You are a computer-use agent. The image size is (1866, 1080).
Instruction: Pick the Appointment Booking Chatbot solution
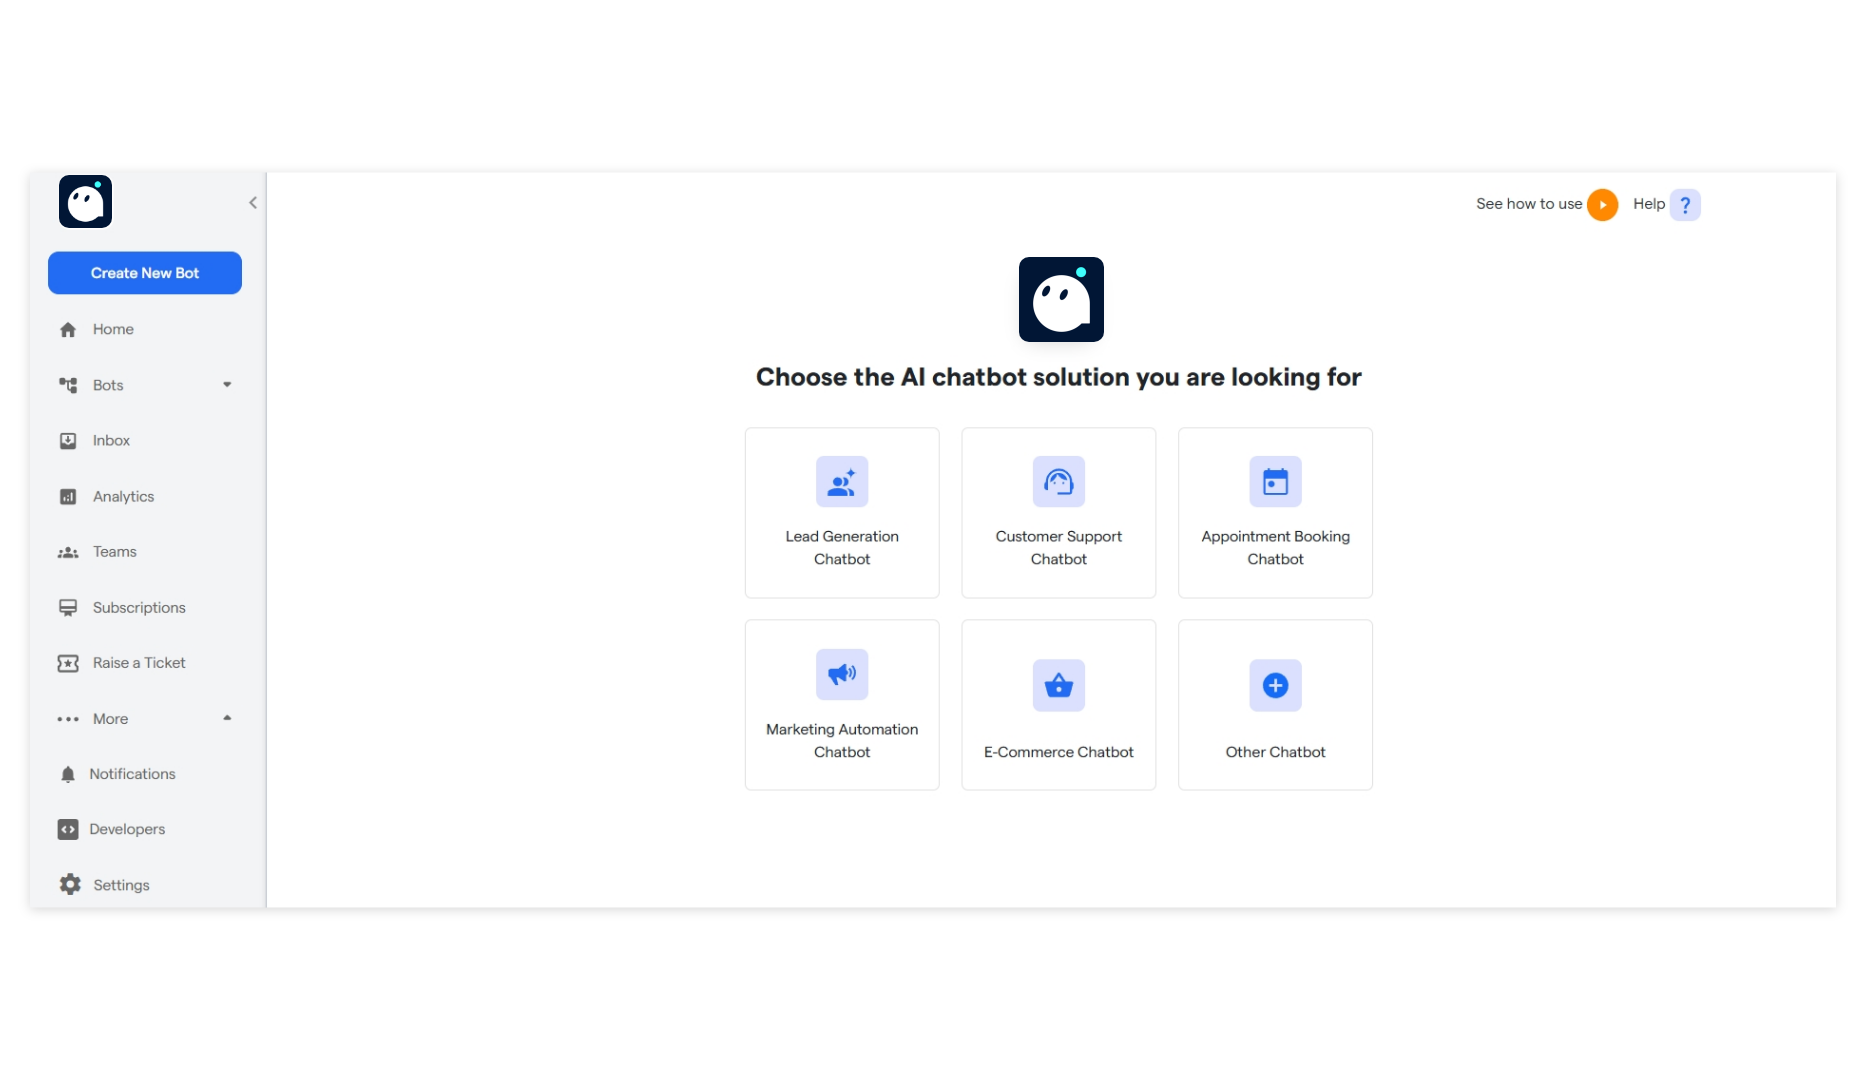pos(1275,512)
